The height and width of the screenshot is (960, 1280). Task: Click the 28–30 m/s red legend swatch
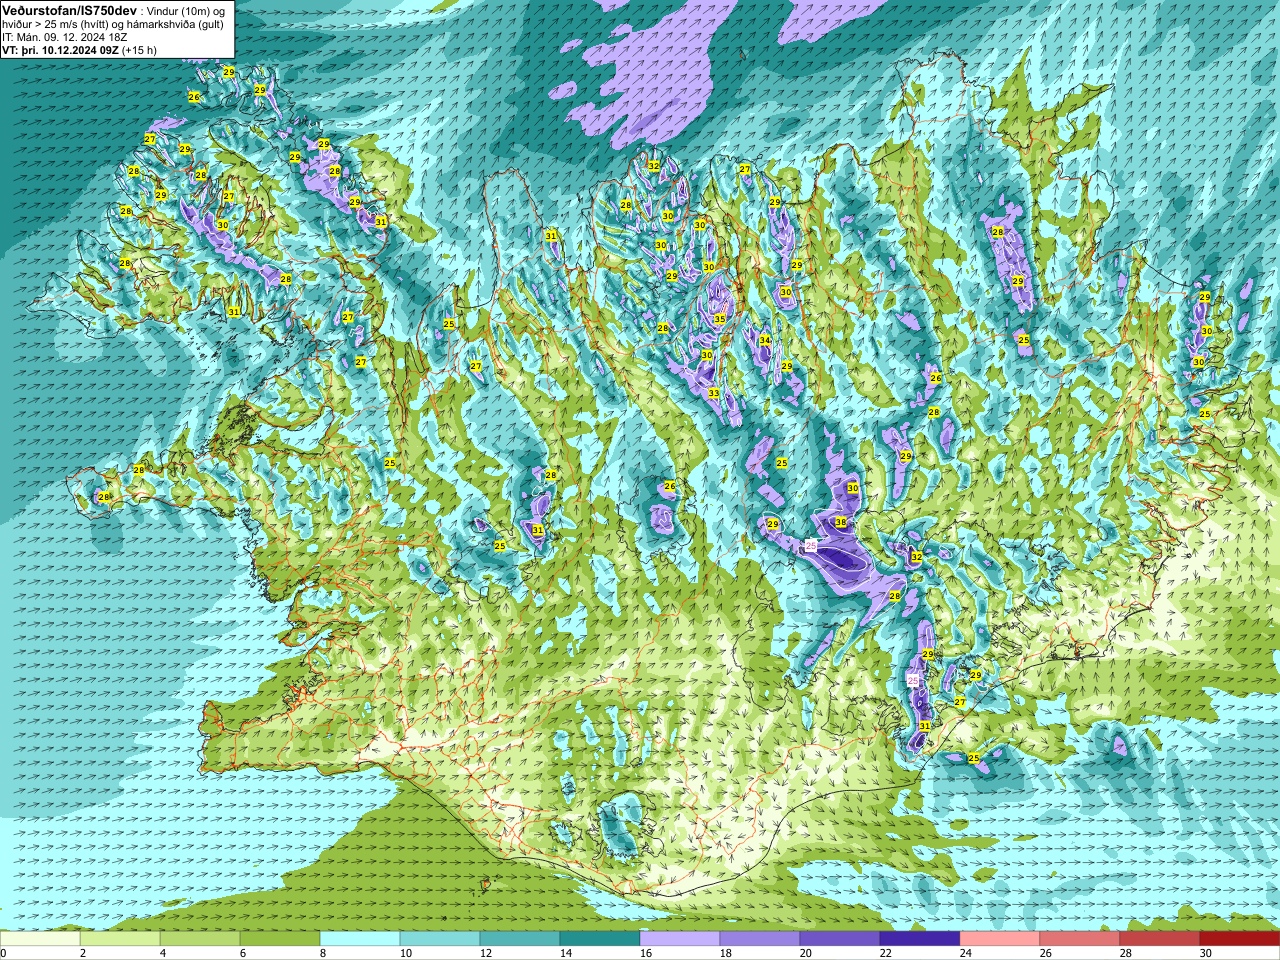coord(1160,939)
